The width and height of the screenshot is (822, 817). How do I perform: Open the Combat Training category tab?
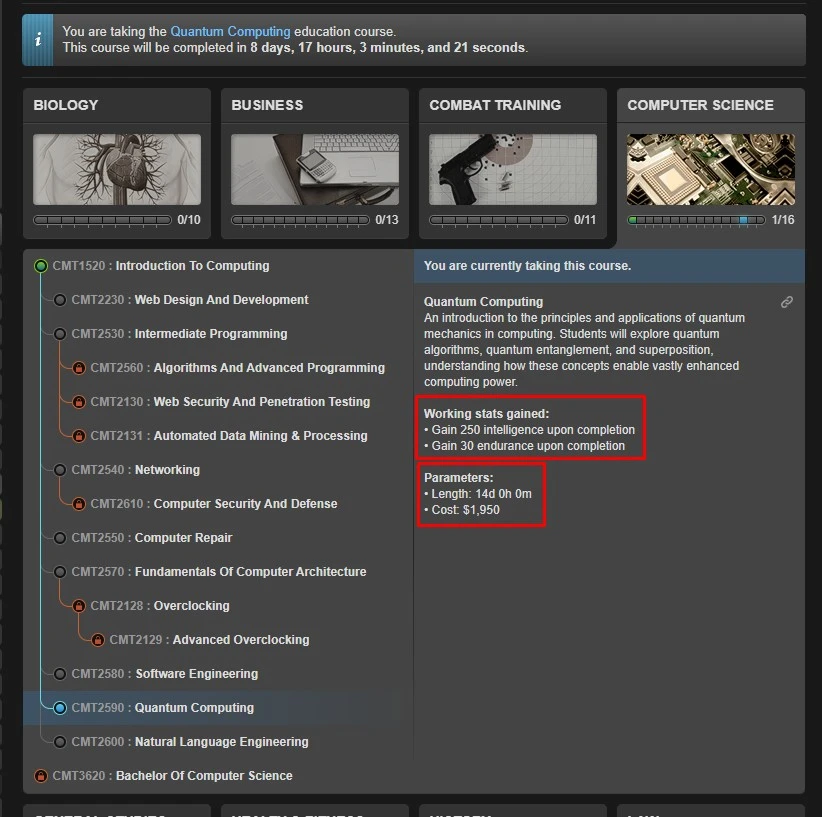point(512,105)
